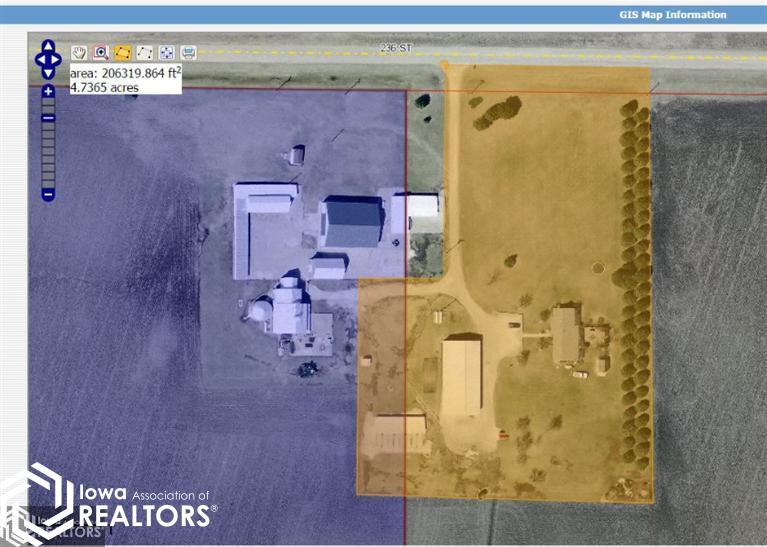767x547 pixels.
Task: Pan the map right with the arrow
Action: click(57, 59)
